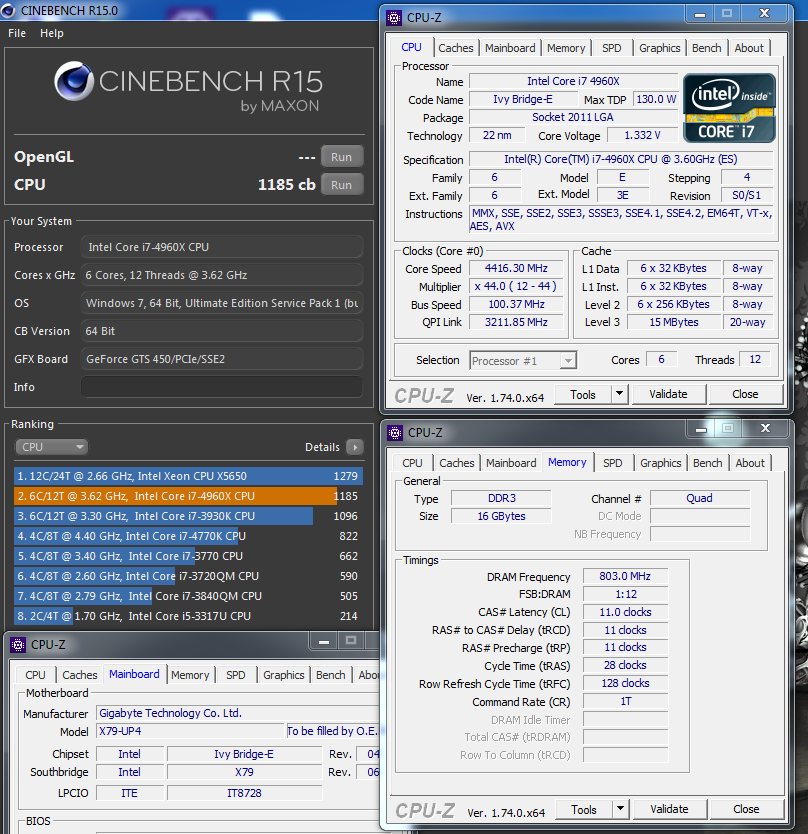
Task: Click DRAM Frequency value 803.0 MHz
Action: pyautogui.click(x=625, y=576)
